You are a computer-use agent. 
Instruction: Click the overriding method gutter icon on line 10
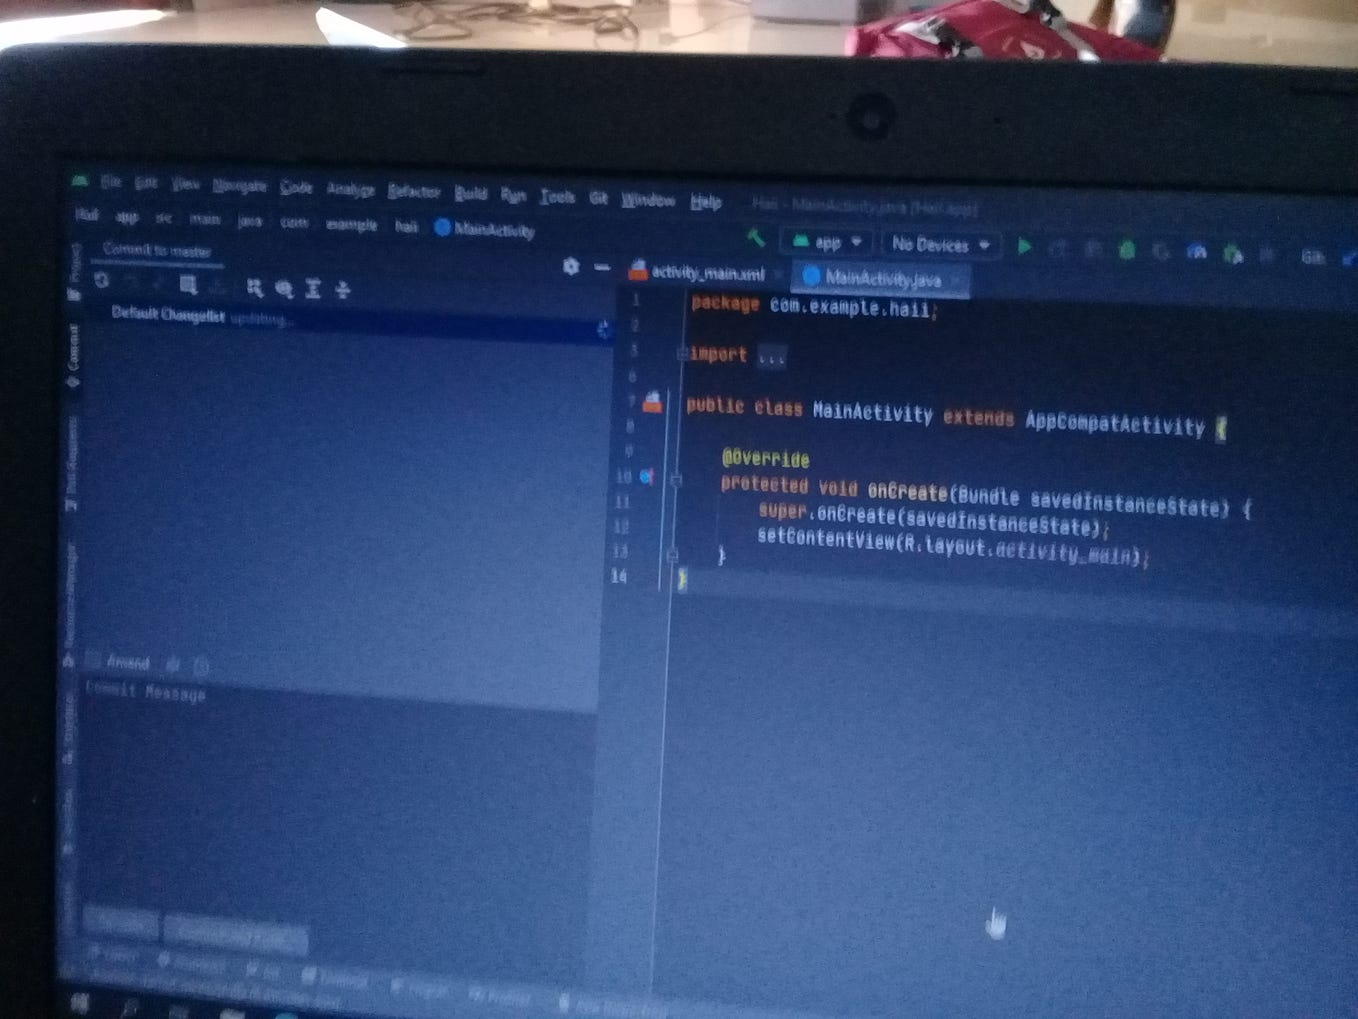(647, 480)
